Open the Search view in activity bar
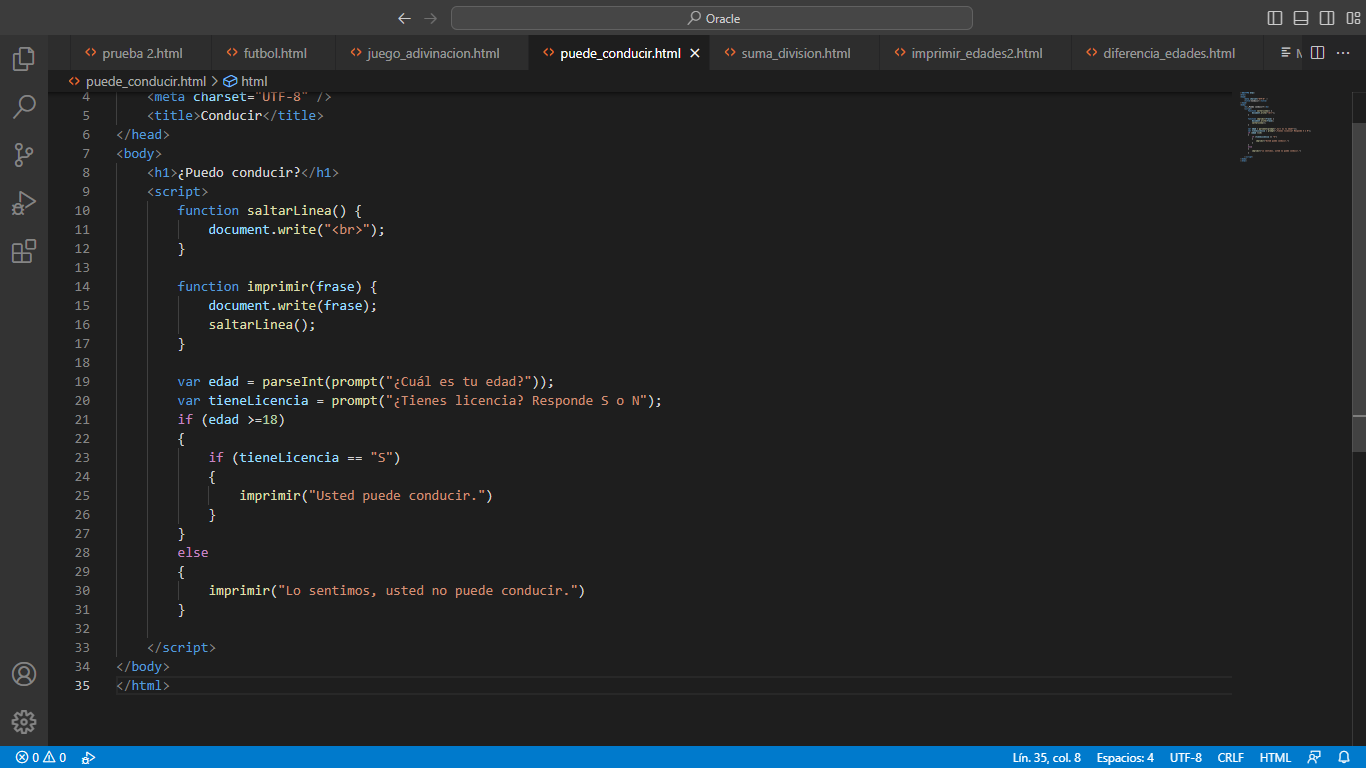 24,107
